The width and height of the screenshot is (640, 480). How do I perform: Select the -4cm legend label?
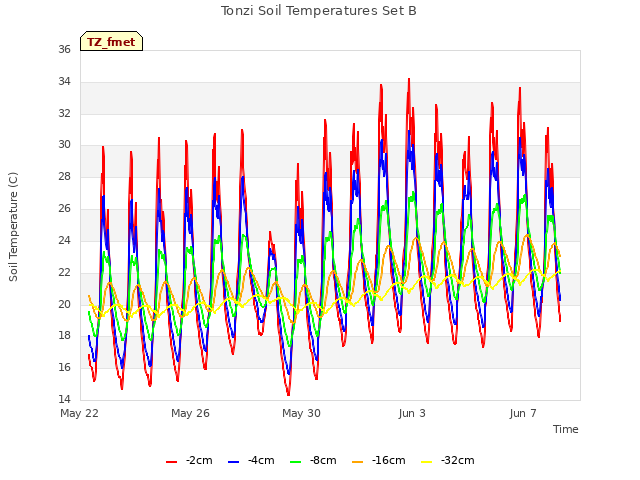click(x=261, y=460)
